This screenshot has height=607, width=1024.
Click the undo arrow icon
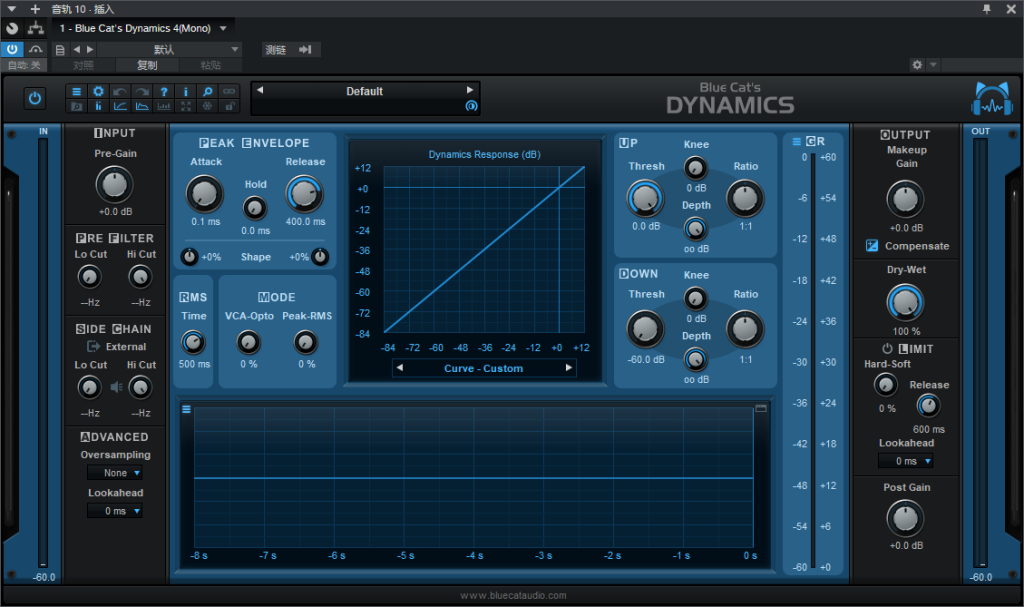120,91
